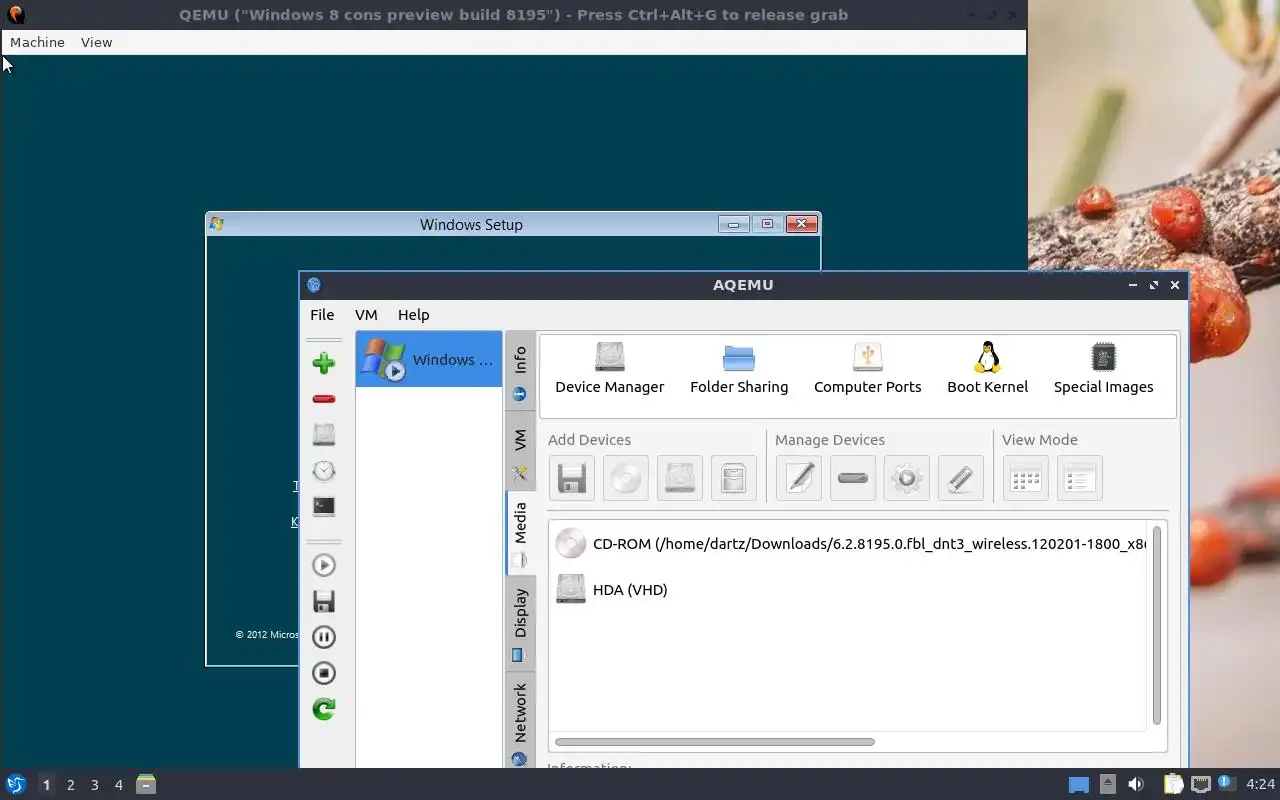Open the Lubuntu start menu
Image resolution: width=1280 pixels, height=800 pixels.
coord(15,784)
